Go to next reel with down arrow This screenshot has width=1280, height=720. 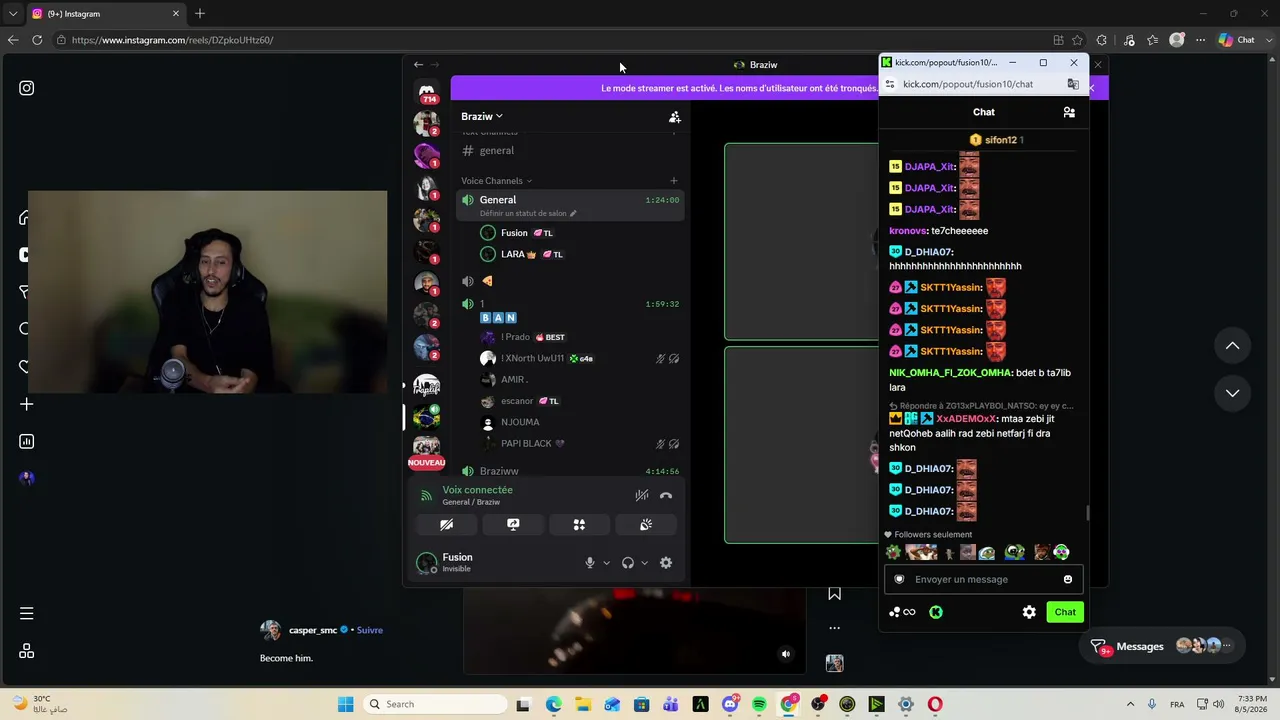[1233, 393]
